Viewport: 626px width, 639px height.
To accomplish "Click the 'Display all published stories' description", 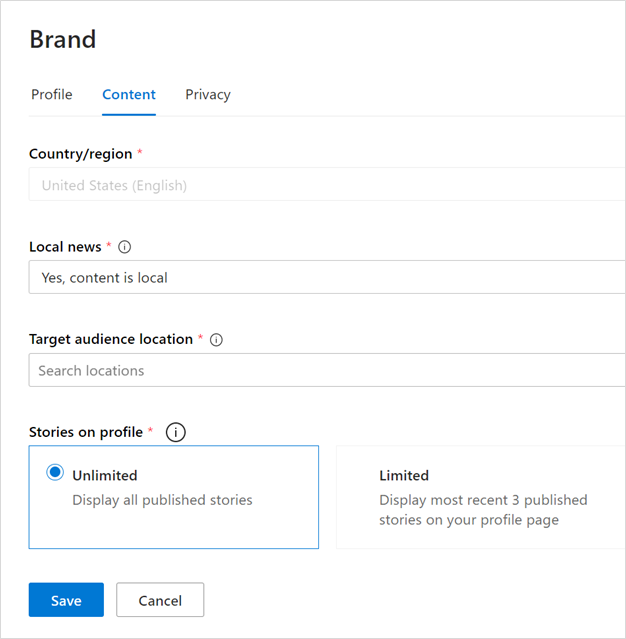I will point(162,500).
